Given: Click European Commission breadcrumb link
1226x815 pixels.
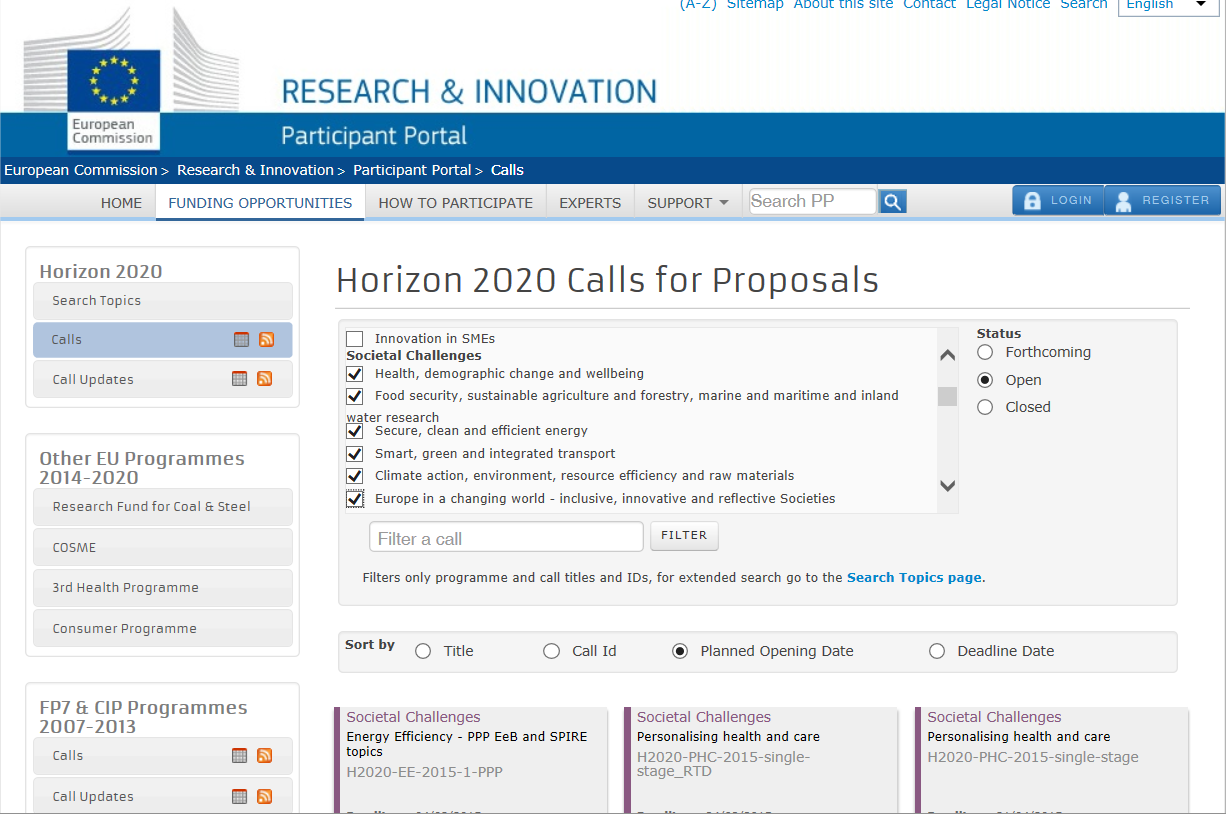Looking at the screenshot, I should tap(81, 170).
